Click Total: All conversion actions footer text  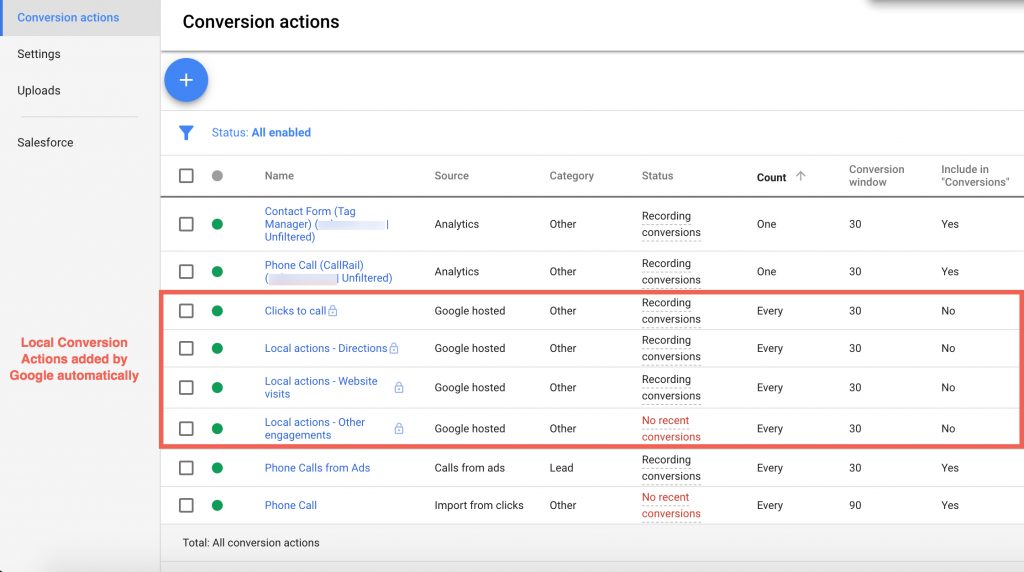[251, 543]
